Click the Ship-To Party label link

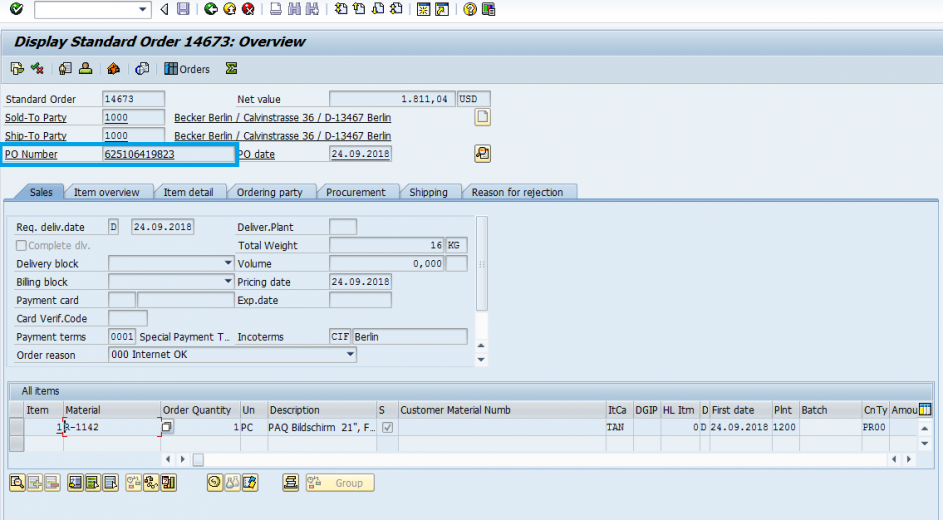35,136
